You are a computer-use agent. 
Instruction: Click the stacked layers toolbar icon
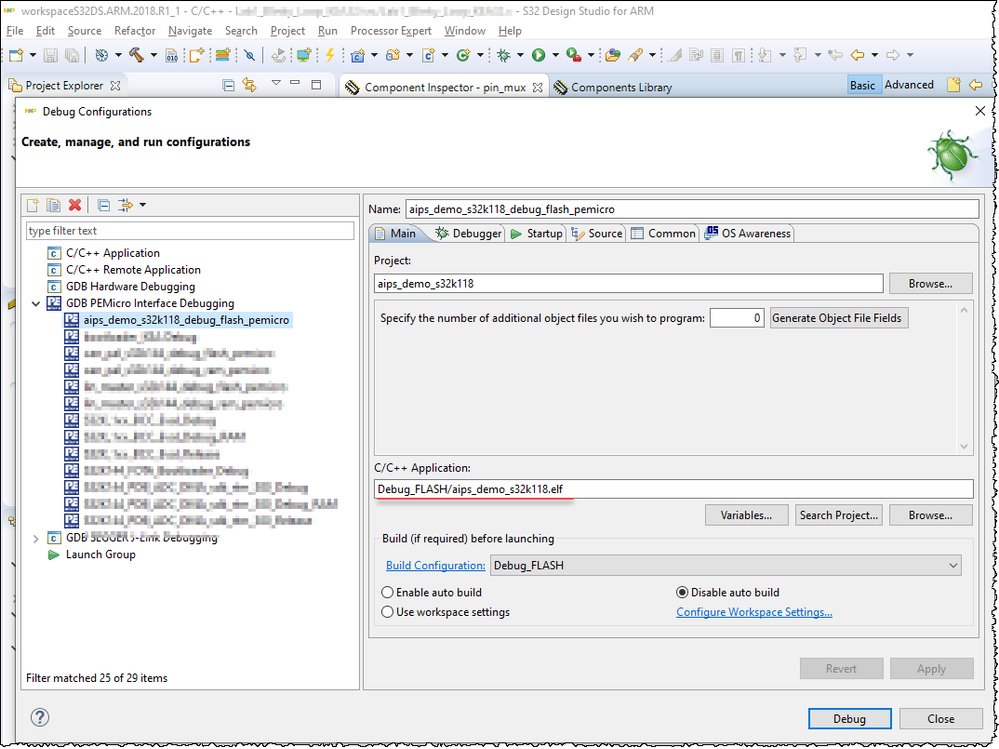222,55
